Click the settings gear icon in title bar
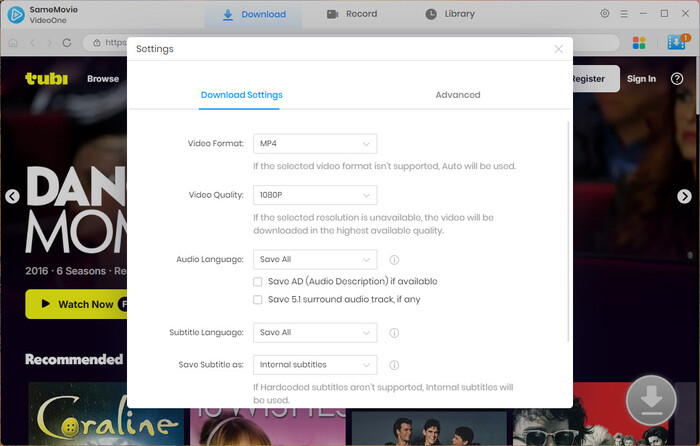 (x=604, y=14)
